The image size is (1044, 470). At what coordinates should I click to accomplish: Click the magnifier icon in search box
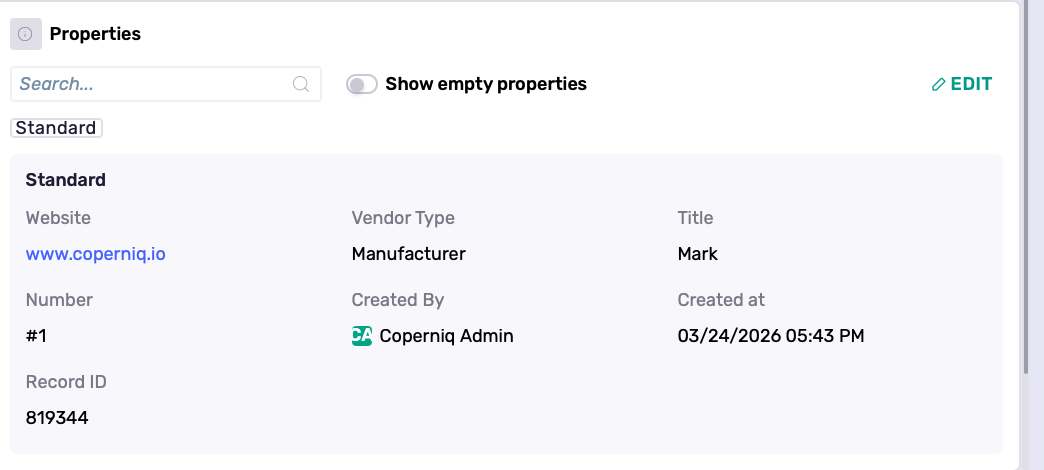click(301, 84)
